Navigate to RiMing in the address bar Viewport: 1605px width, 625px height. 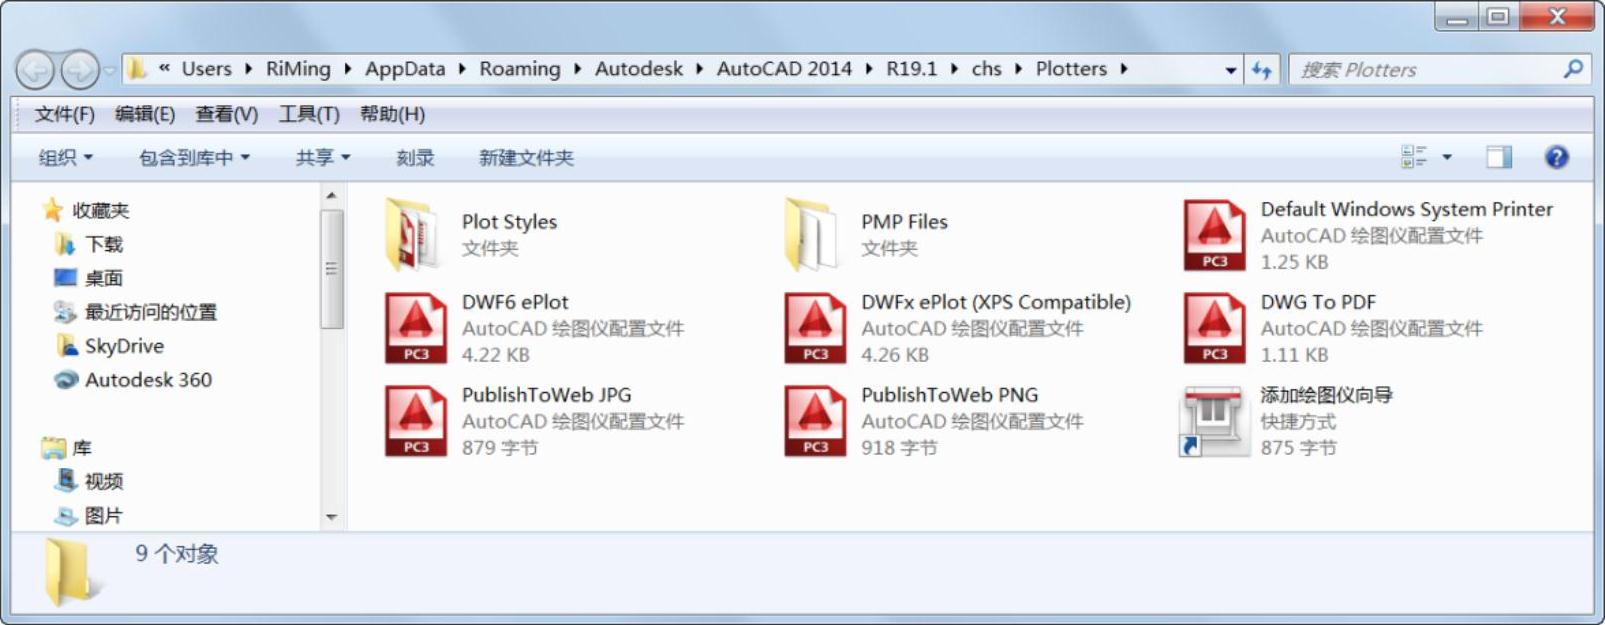click(298, 69)
